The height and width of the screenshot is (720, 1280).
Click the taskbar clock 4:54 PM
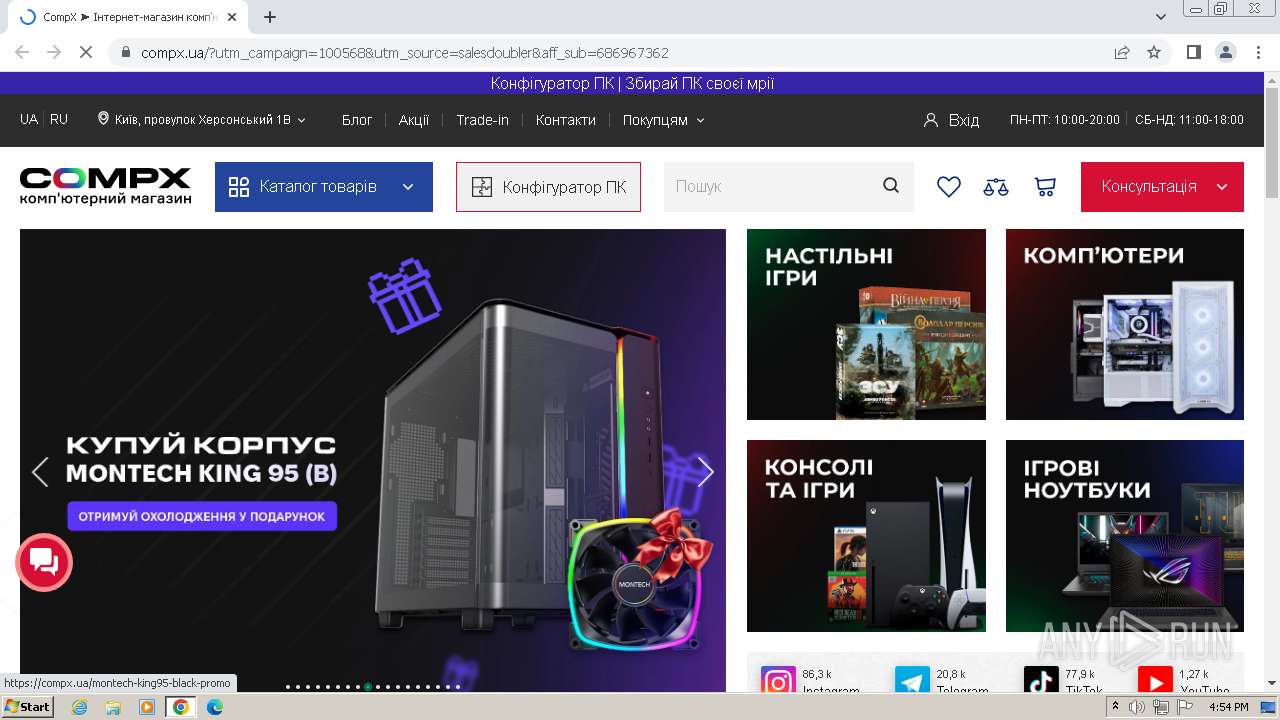tap(1228, 707)
